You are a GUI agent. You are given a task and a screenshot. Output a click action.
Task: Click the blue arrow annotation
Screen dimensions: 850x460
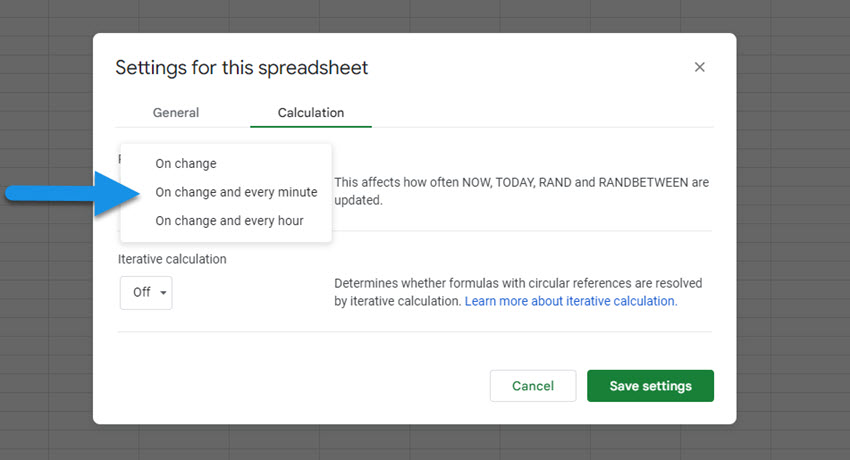[x=73, y=193]
